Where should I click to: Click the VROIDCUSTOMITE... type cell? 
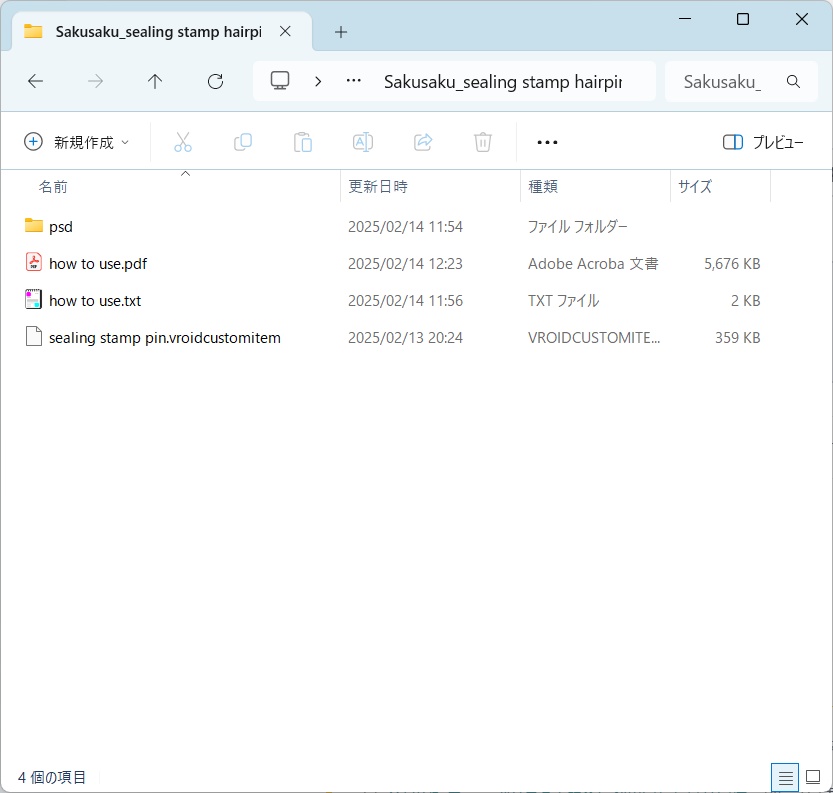[x=594, y=338]
